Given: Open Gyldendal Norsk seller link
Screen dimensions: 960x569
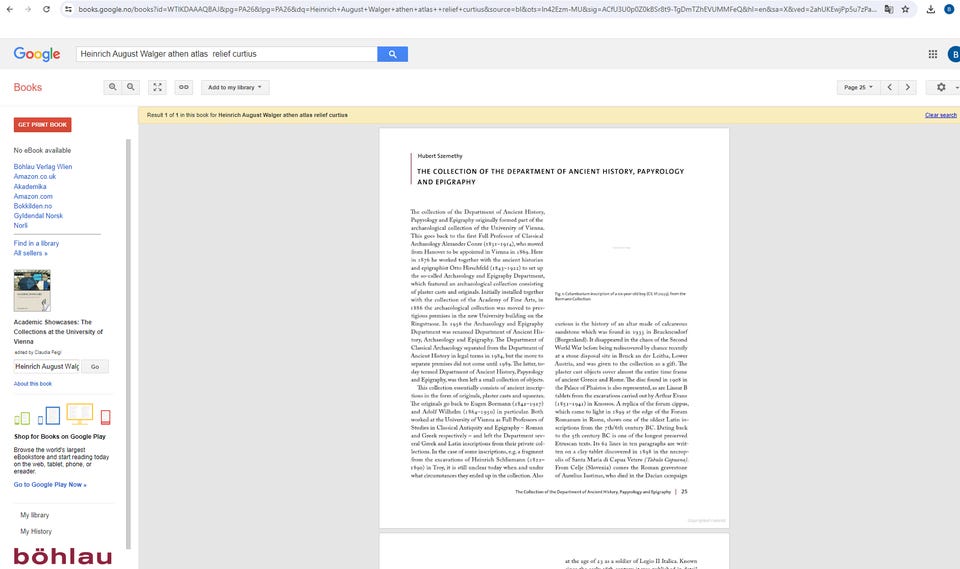Looking at the screenshot, I should [38, 216].
